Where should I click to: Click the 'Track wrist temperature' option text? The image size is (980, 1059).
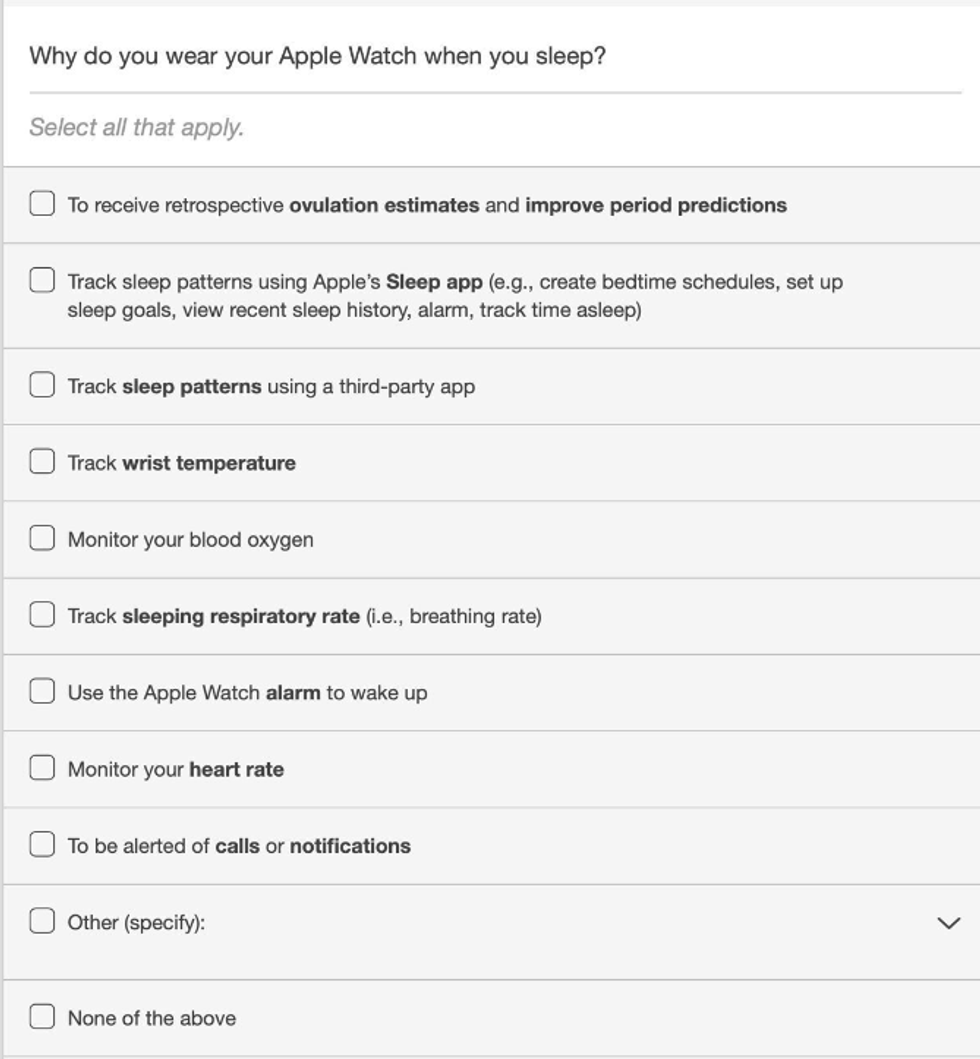pos(181,463)
